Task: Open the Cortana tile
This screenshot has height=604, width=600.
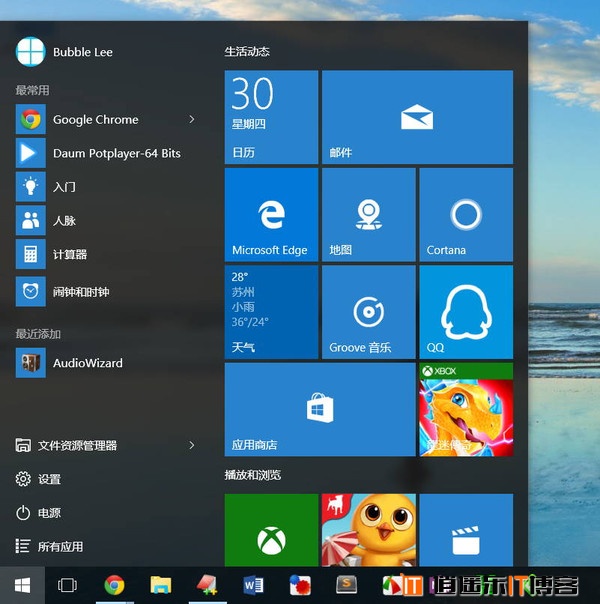Action: [x=466, y=215]
